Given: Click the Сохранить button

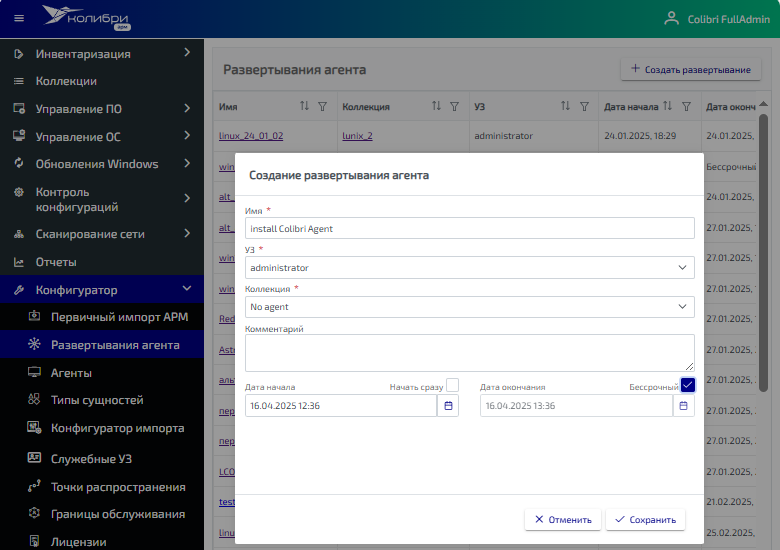Looking at the screenshot, I should 645,520.
